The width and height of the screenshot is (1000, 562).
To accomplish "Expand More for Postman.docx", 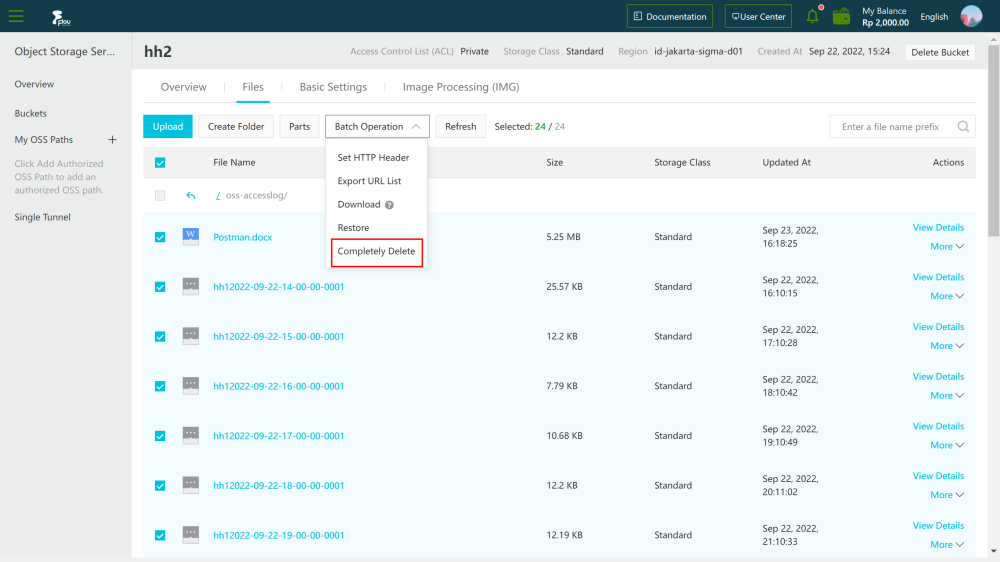I will [x=946, y=246].
